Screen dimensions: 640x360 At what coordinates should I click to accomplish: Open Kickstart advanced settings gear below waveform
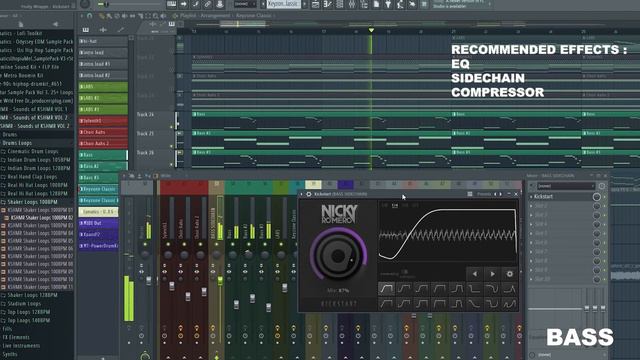[510, 274]
